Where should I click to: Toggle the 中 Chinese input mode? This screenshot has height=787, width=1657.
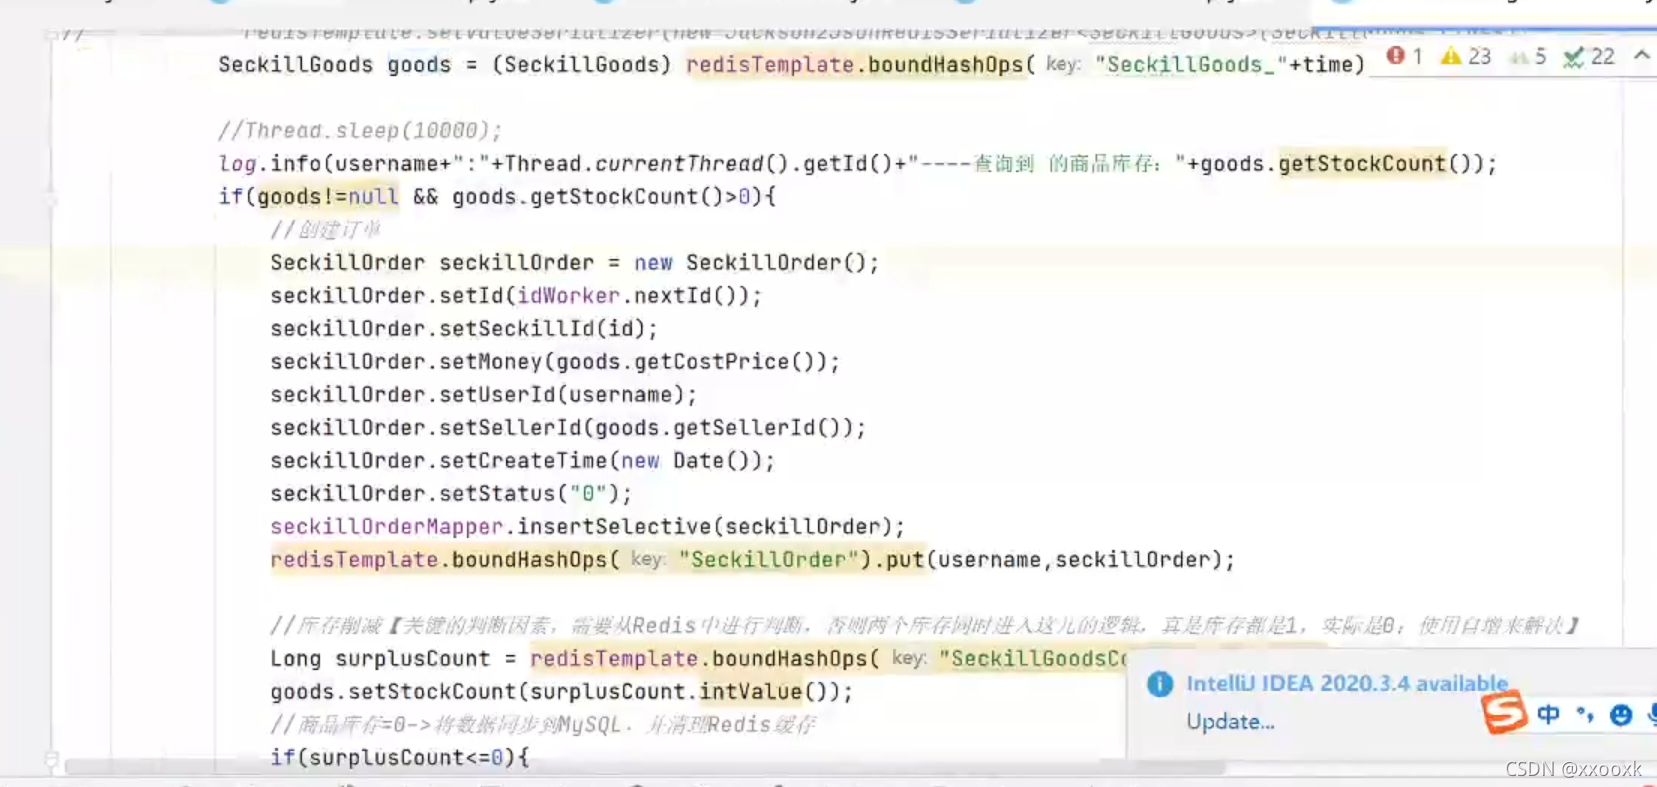click(1548, 714)
